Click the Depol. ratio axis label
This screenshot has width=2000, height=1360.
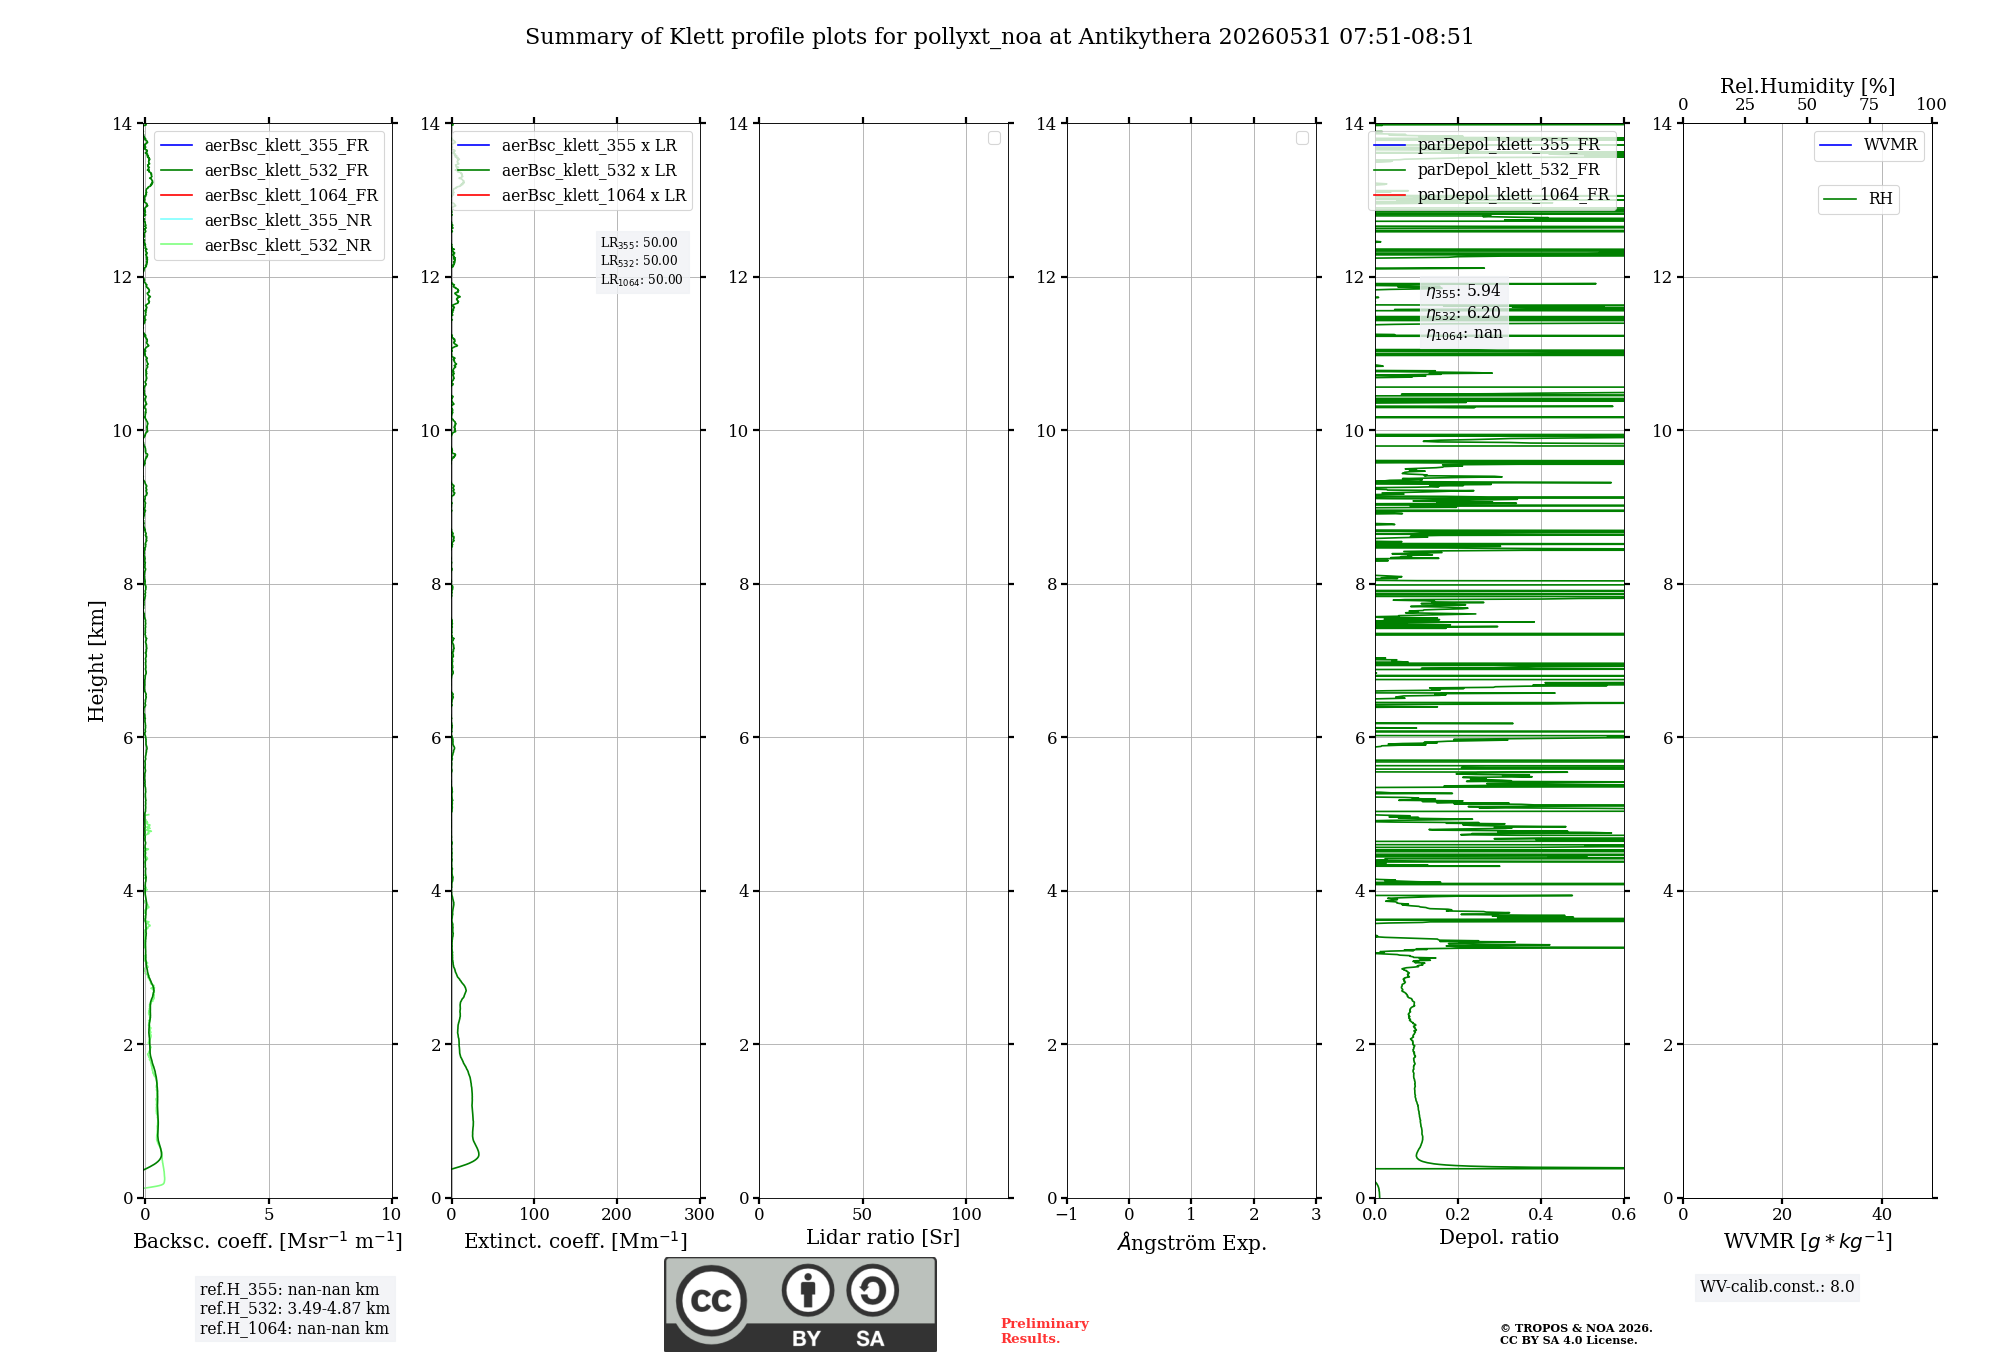coord(1499,1238)
